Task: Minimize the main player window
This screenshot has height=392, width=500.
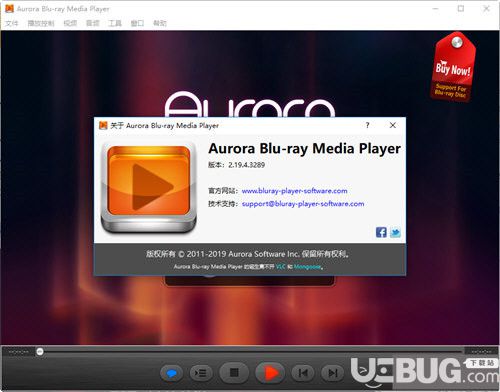Action: pyautogui.click(x=435, y=9)
